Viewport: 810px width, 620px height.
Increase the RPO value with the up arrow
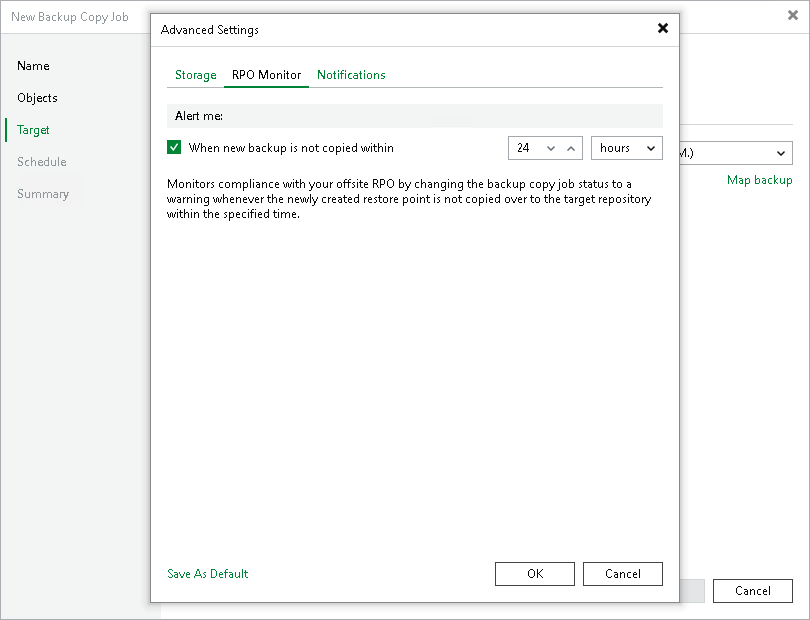570,147
